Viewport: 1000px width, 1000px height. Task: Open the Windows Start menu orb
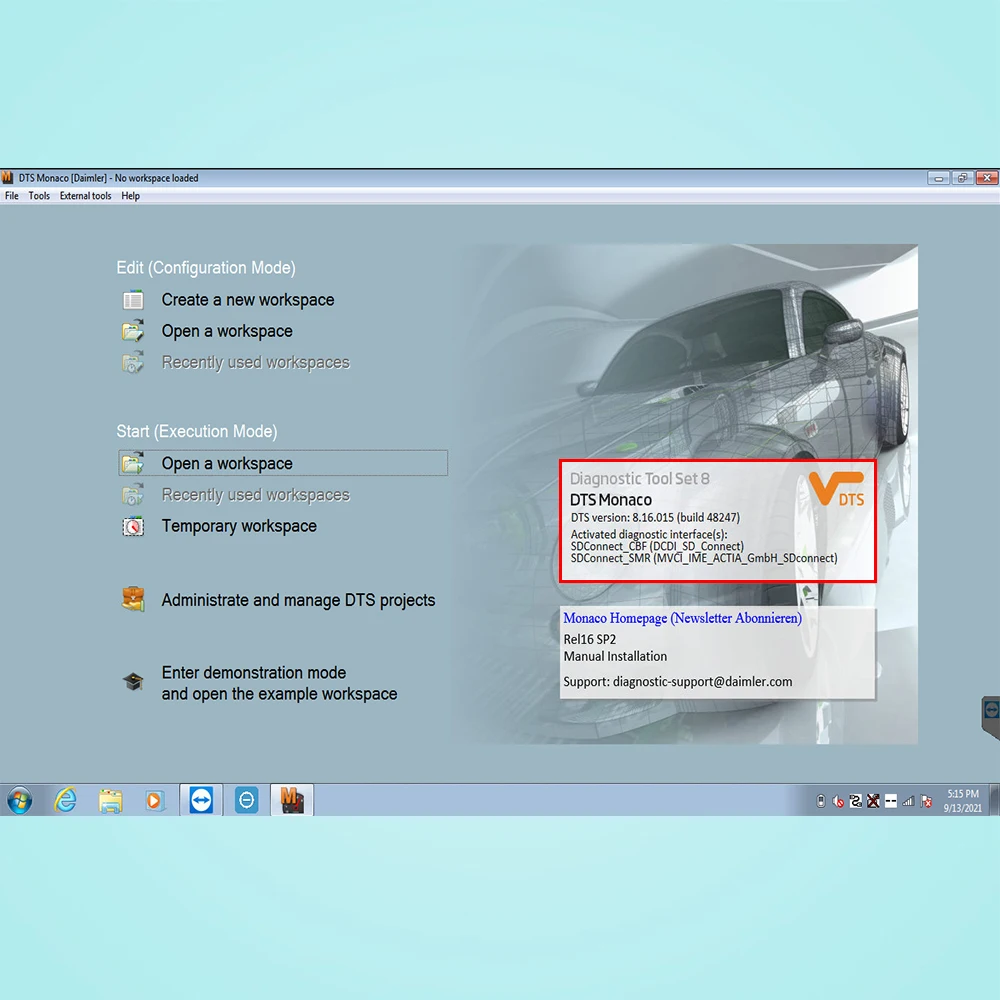point(20,800)
